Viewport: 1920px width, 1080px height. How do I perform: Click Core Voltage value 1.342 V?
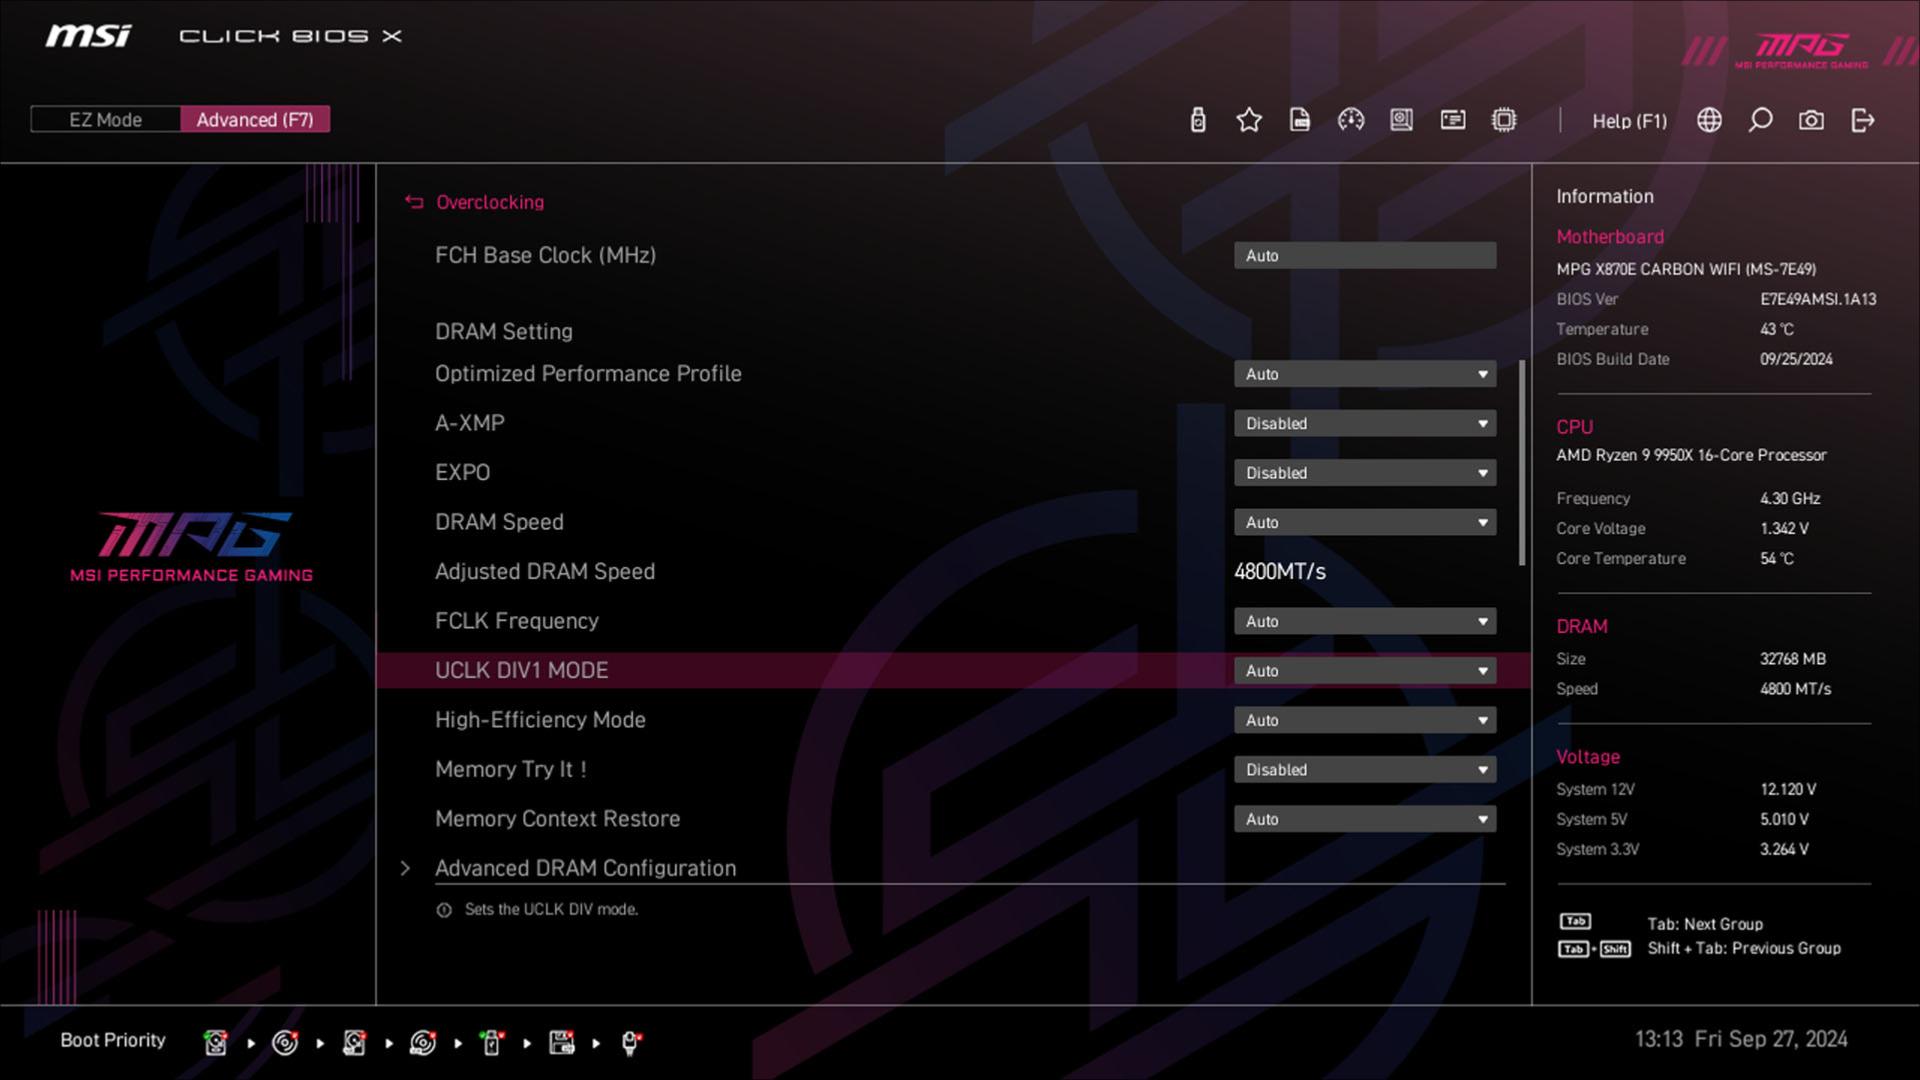(x=1784, y=528)
